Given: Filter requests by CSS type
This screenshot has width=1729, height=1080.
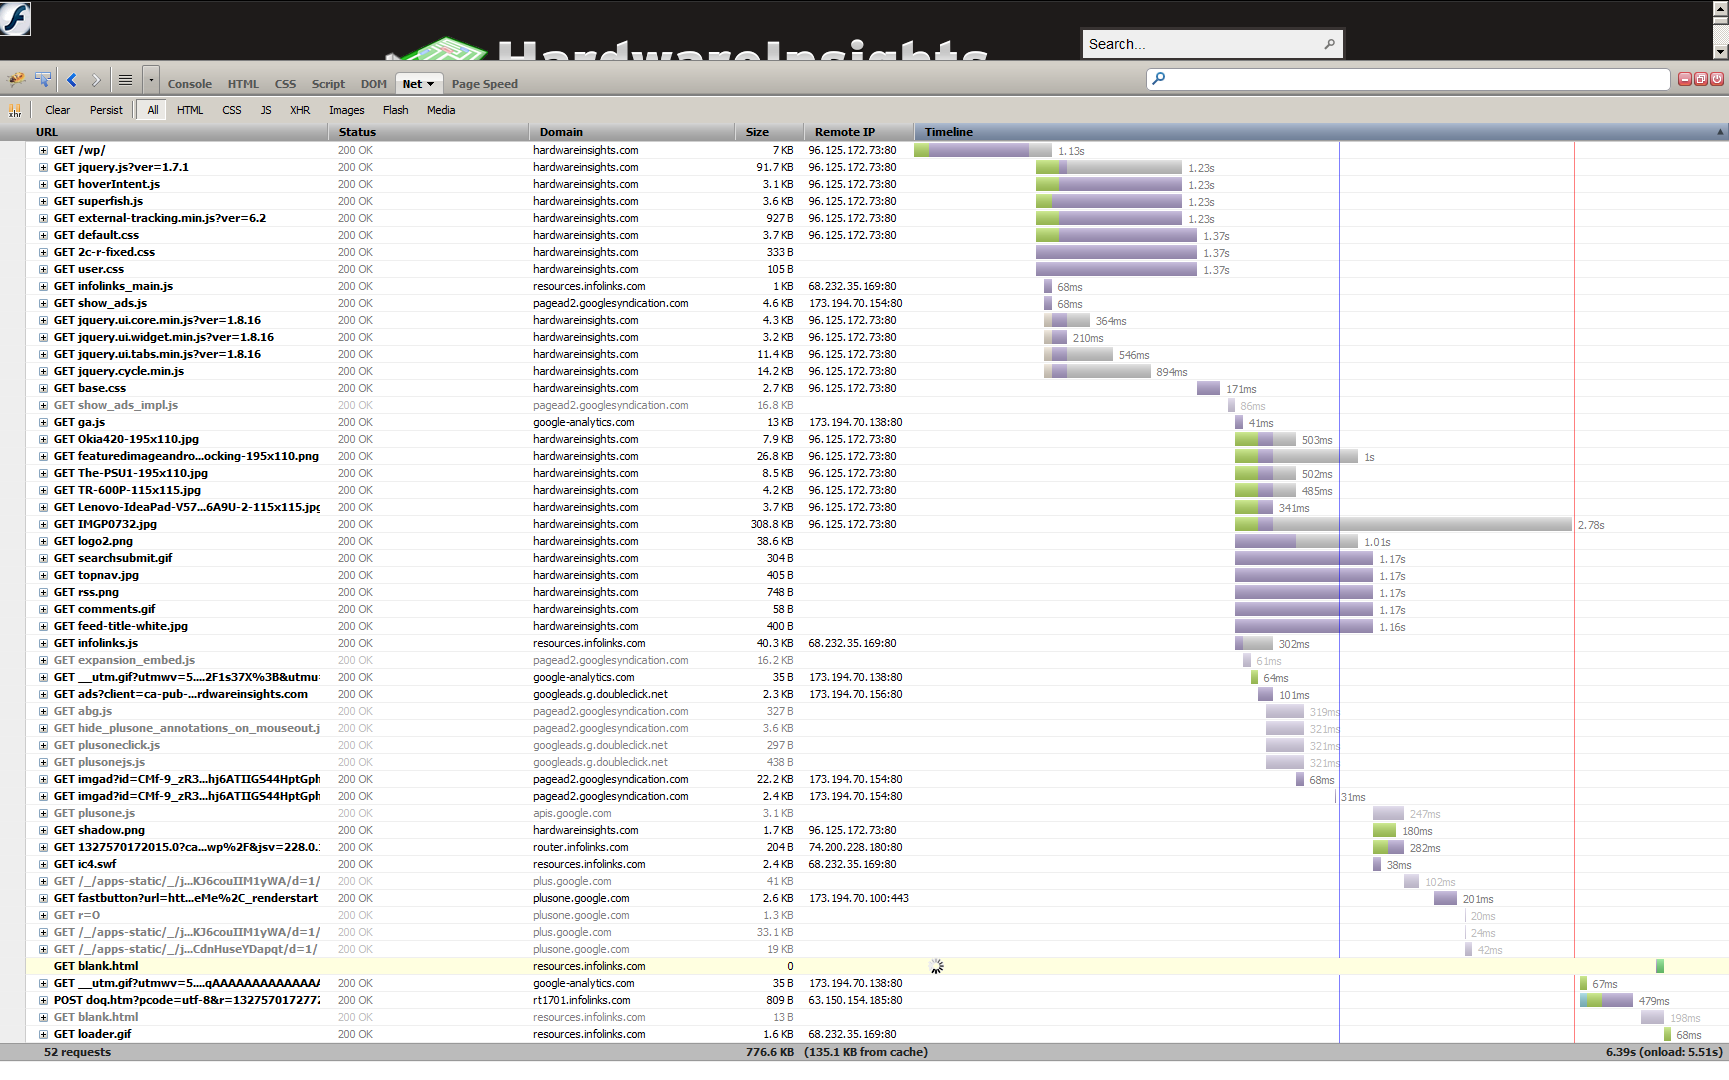Looking at the screenshot, I should [x=232, y=110].
